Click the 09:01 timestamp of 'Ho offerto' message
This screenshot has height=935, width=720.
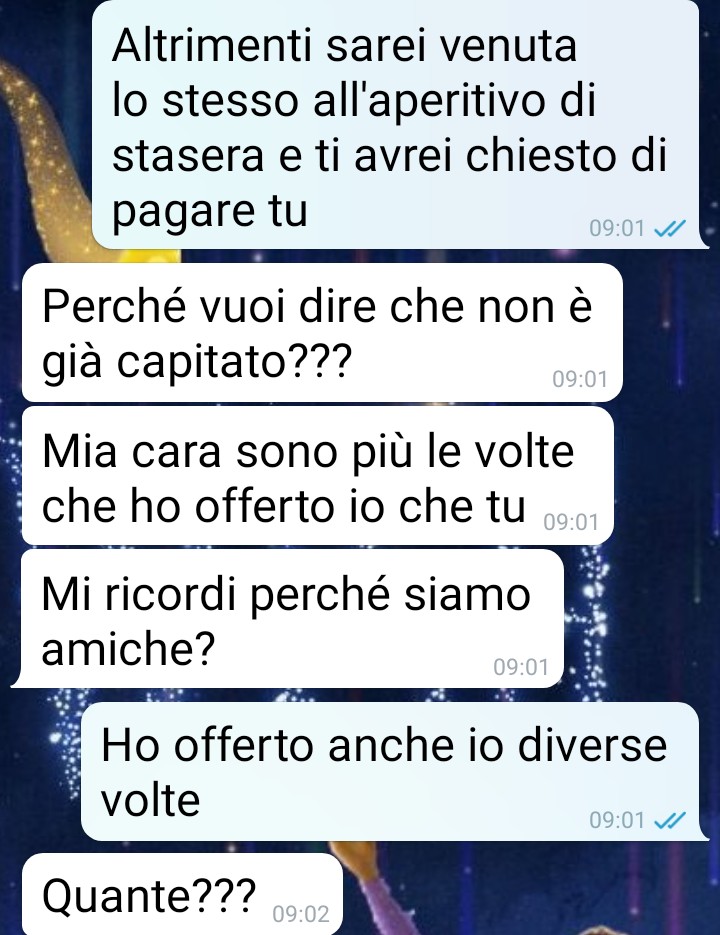pyautogui.click(x=617, y=820)
